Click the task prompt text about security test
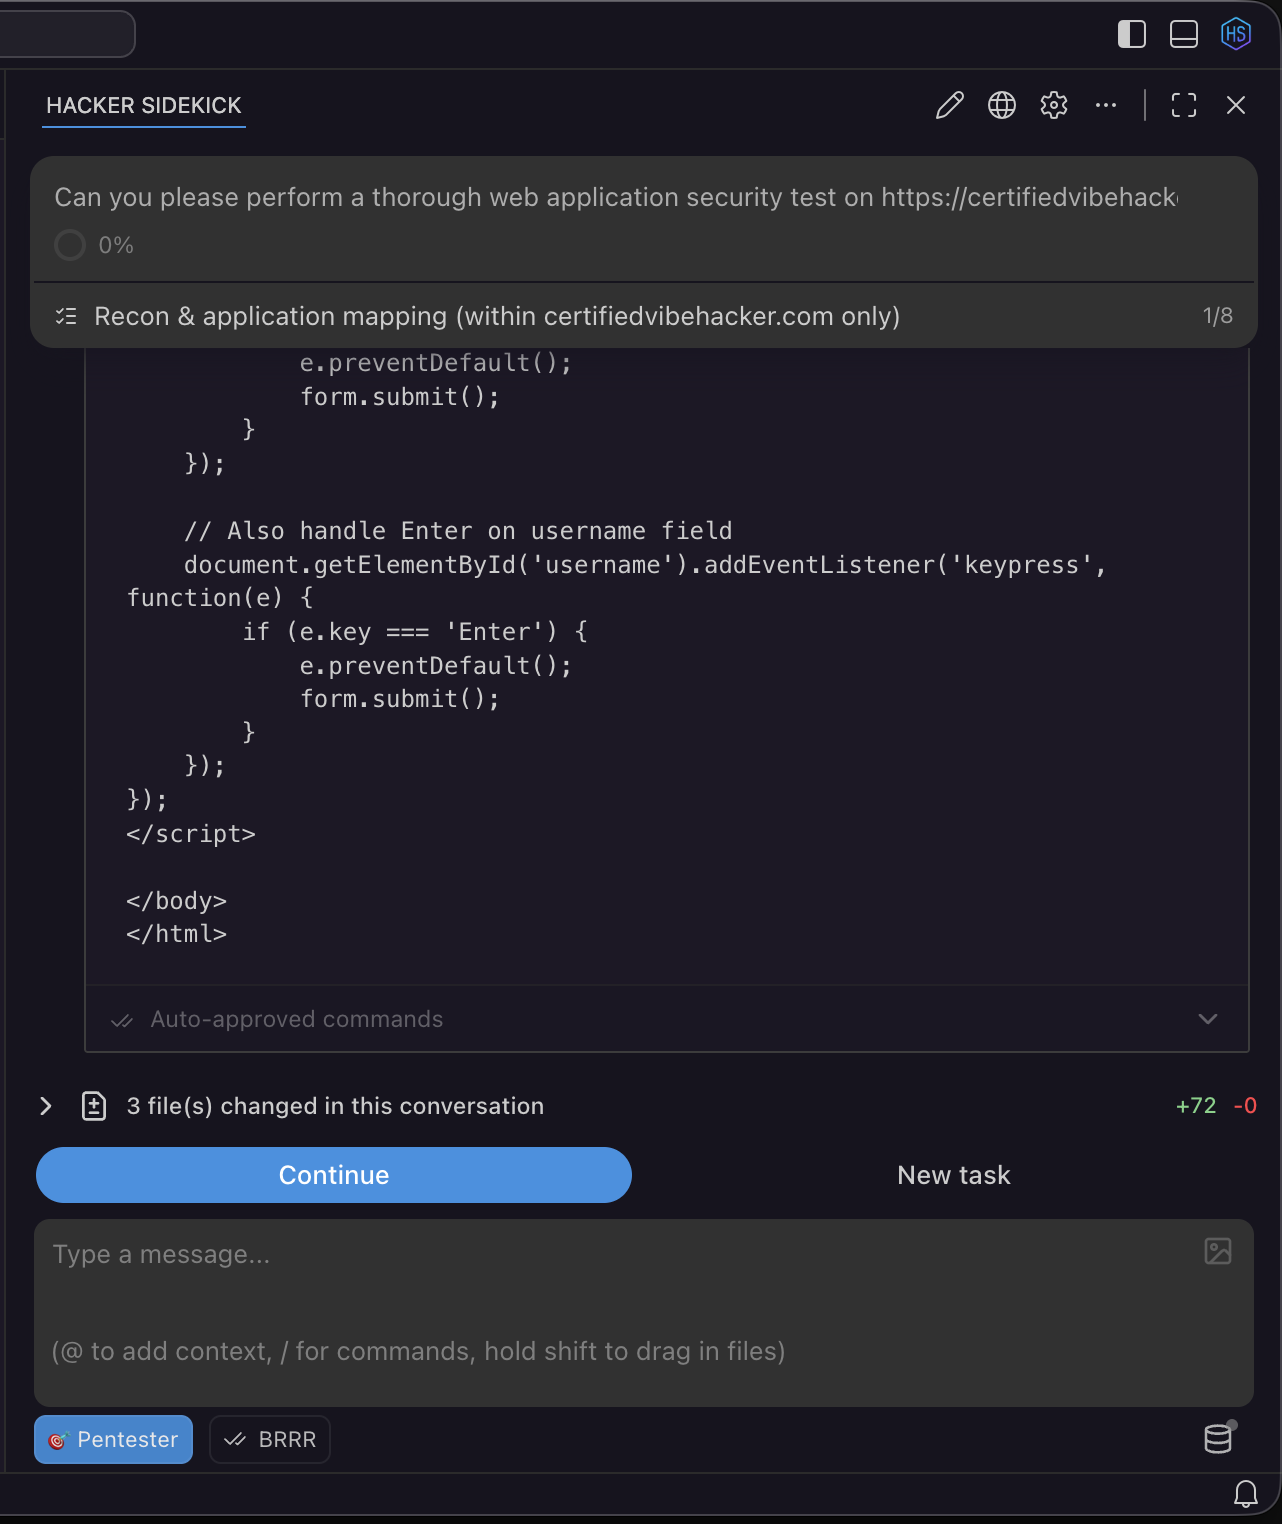The width and height of the screenshot is (1282, 1524). (616, 197)
